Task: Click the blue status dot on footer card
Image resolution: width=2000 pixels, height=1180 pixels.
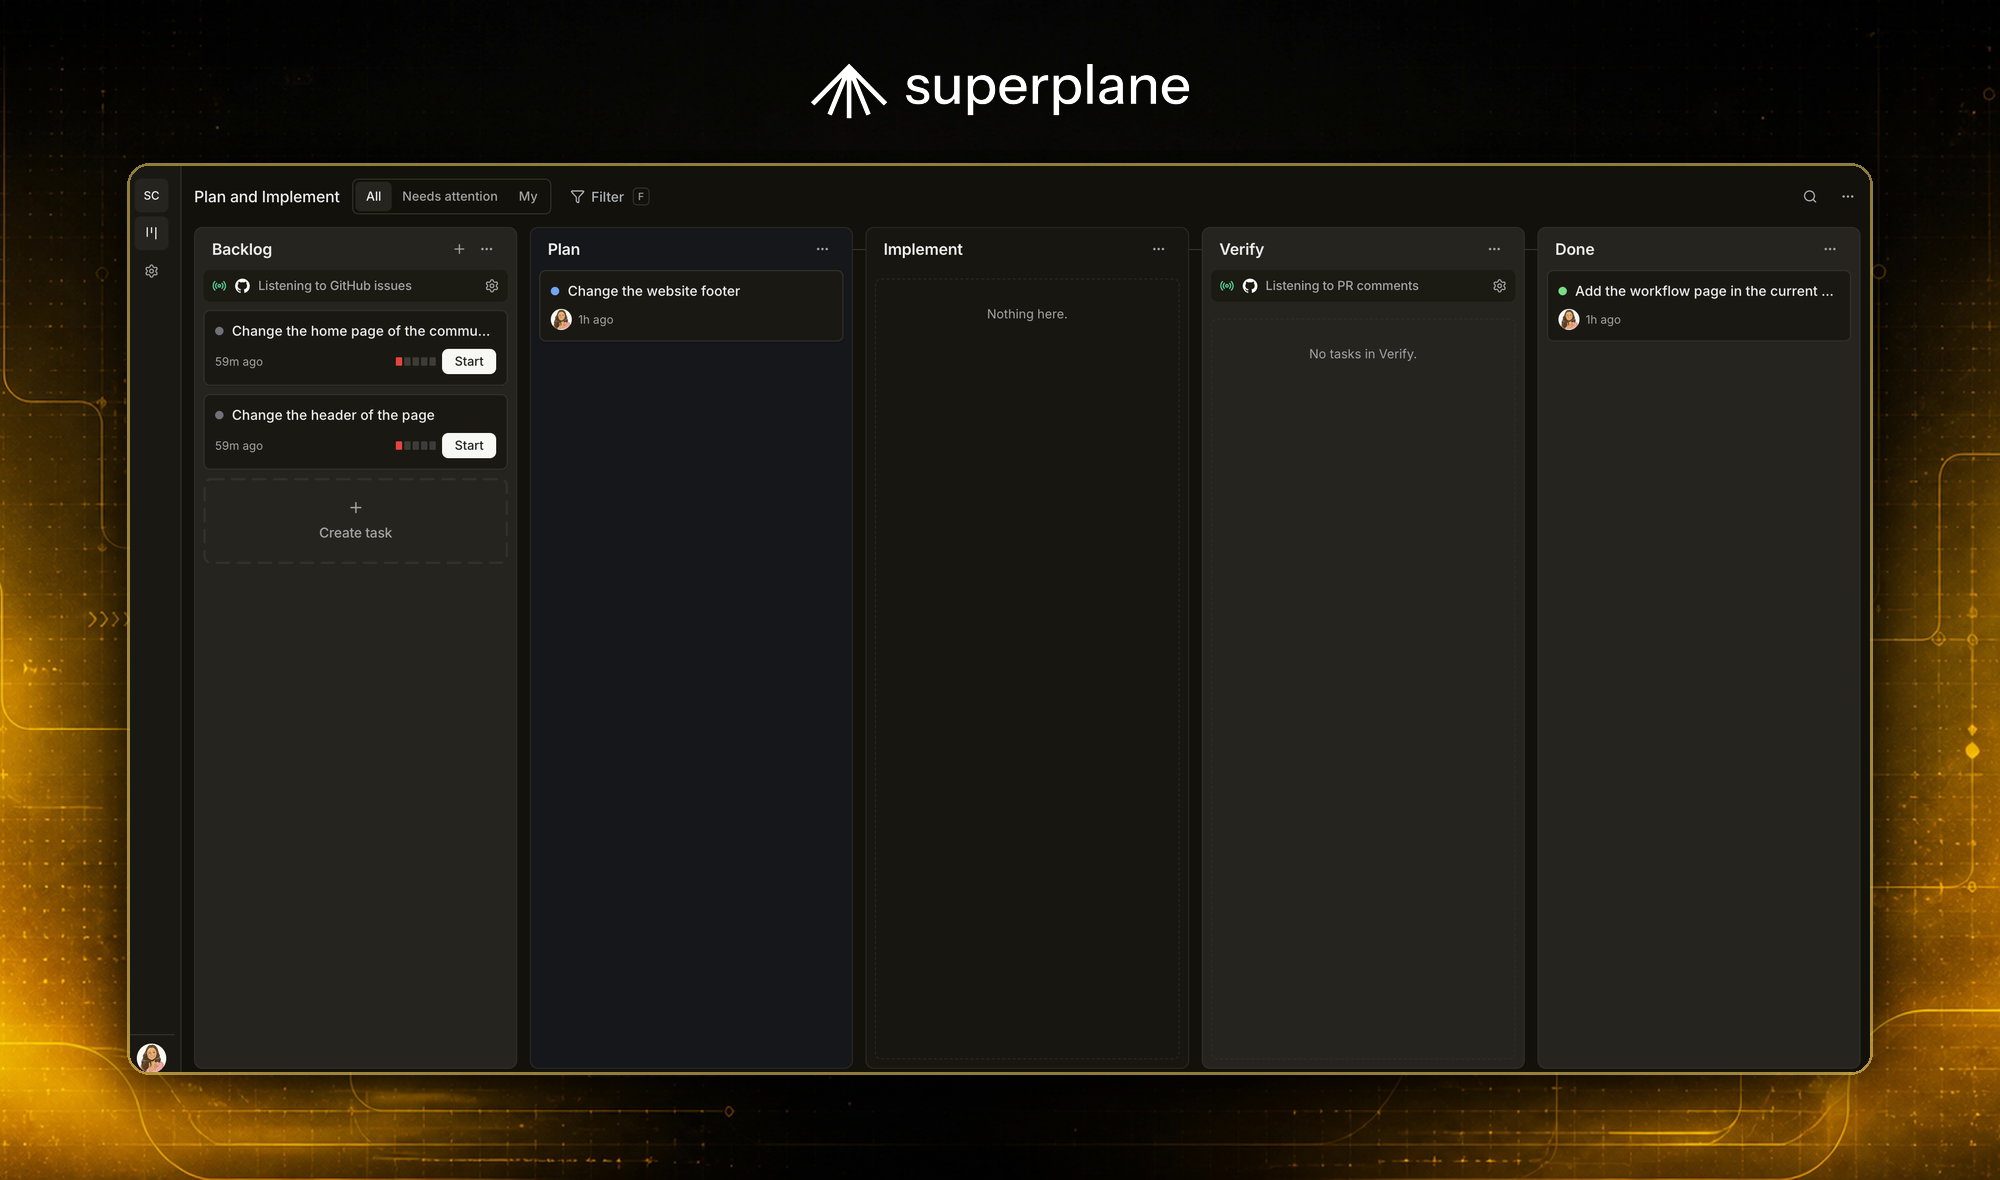Action: point(555,291)
